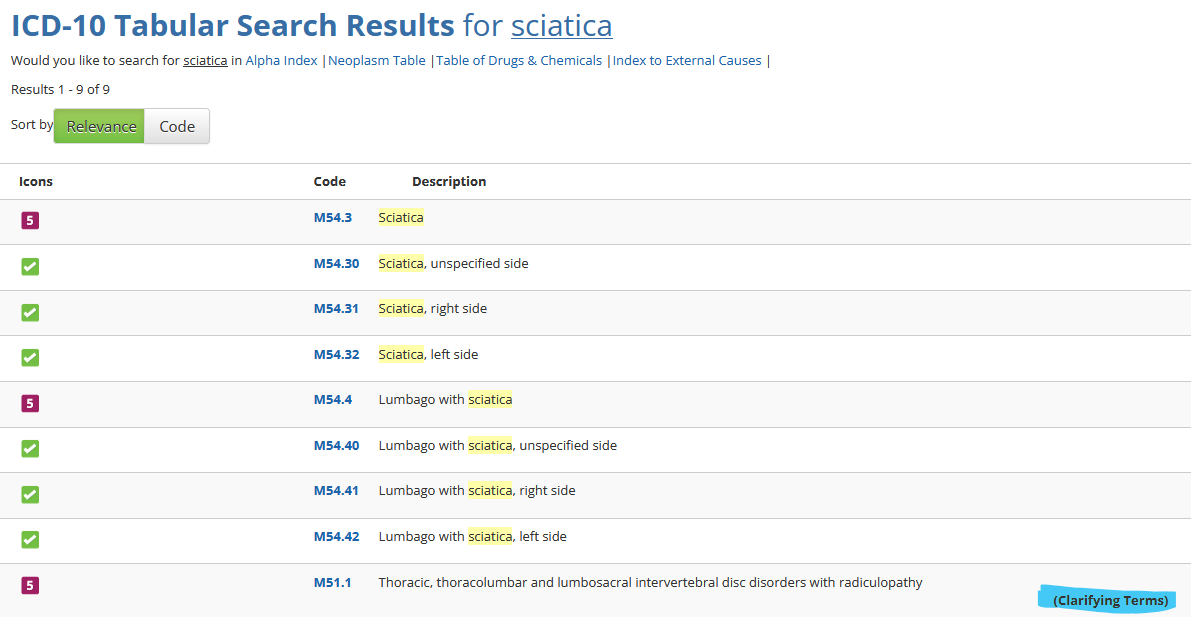Open code M54.42
This screenshot has height=630, width=1200.
tap(336, 537)
